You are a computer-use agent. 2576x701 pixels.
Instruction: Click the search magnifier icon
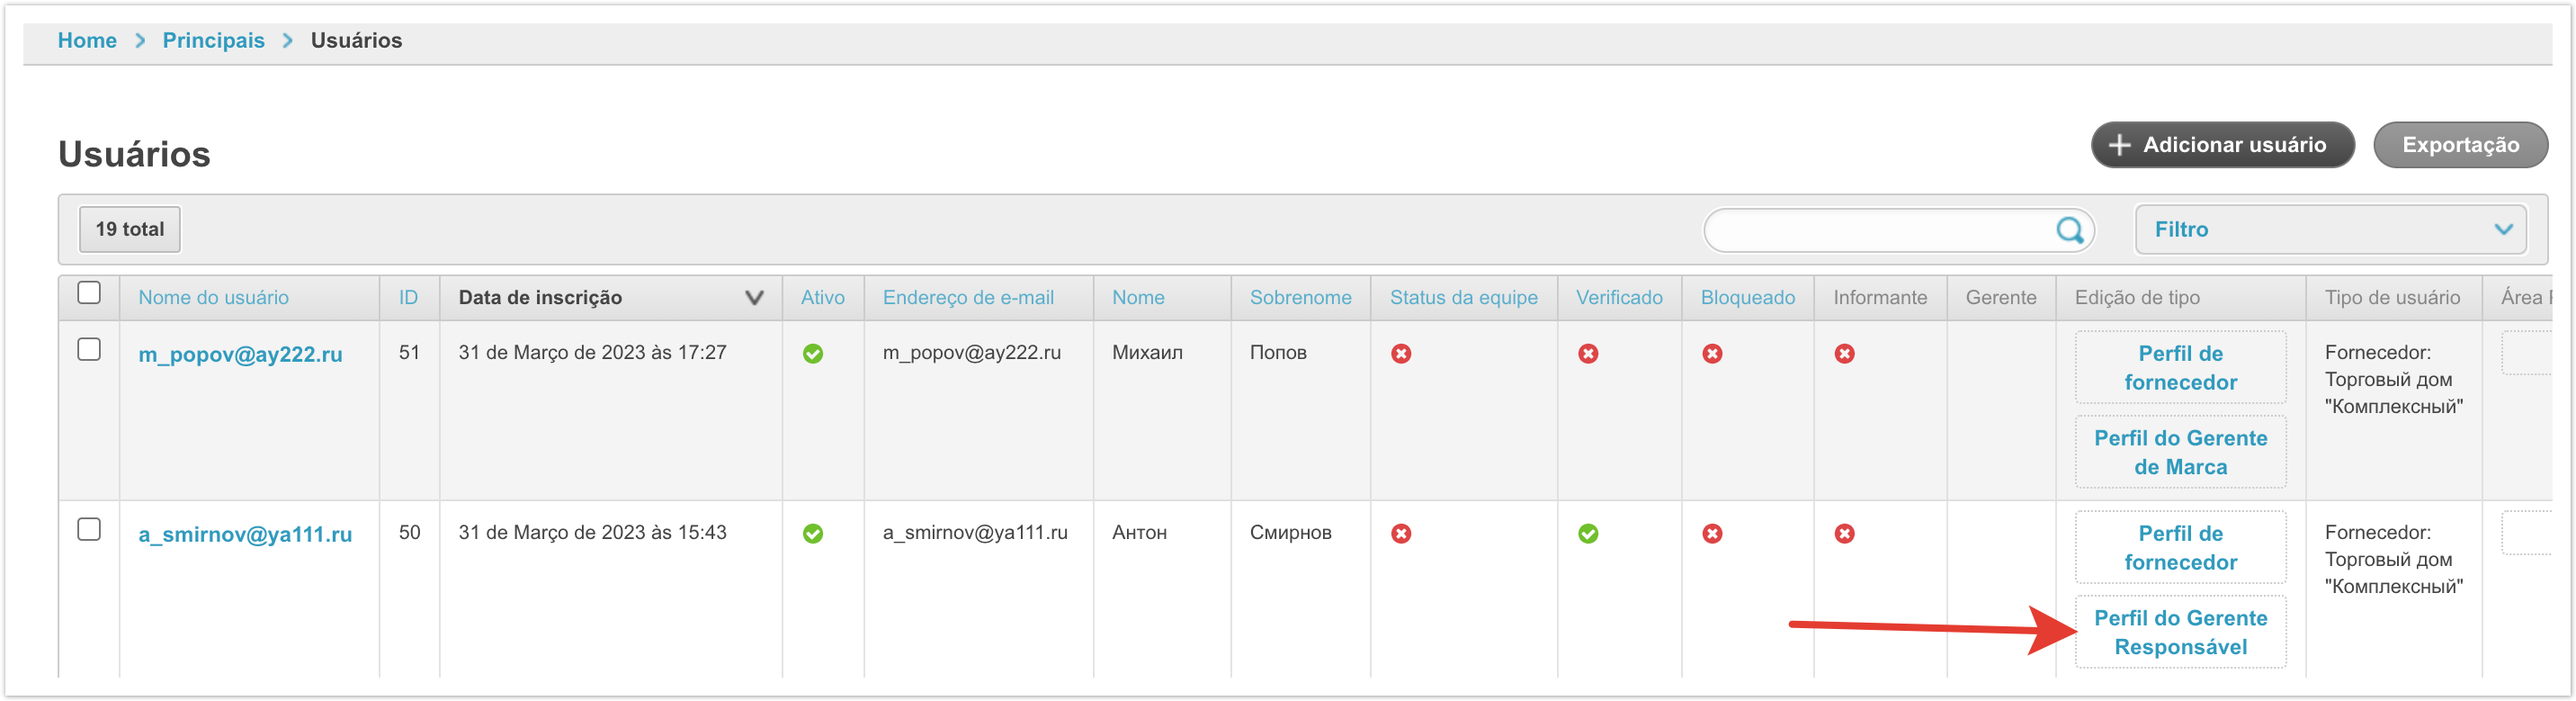(2069, 230)
